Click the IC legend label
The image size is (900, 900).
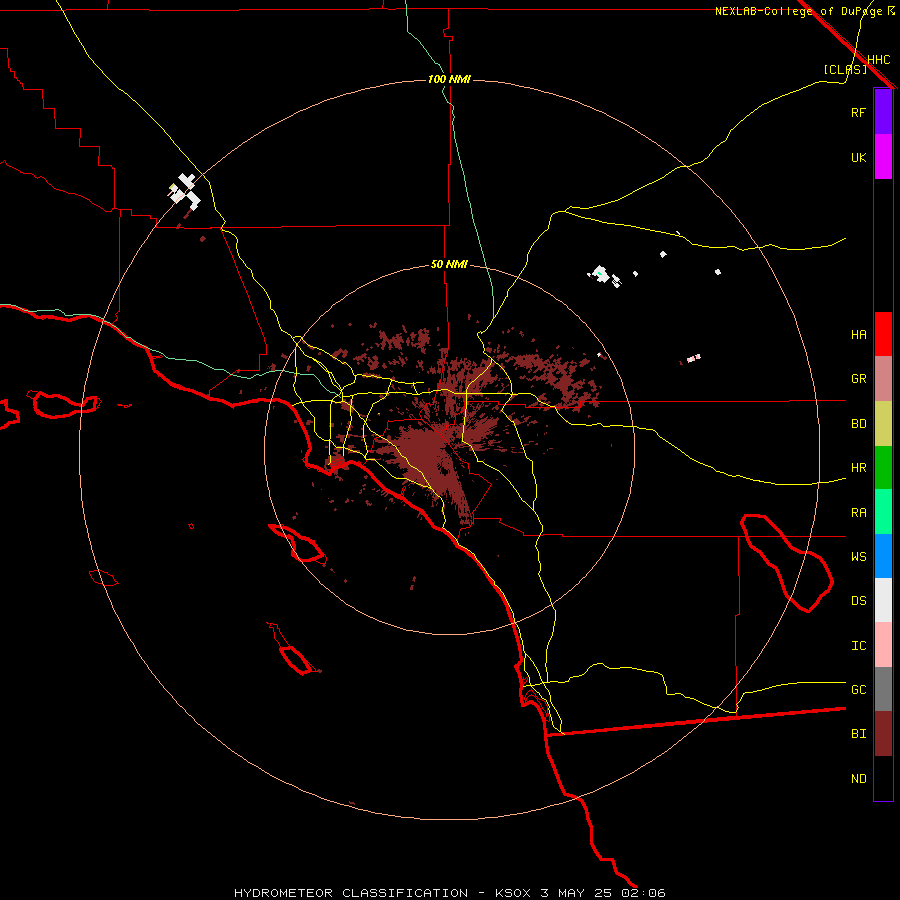click(x=858, y=646)
